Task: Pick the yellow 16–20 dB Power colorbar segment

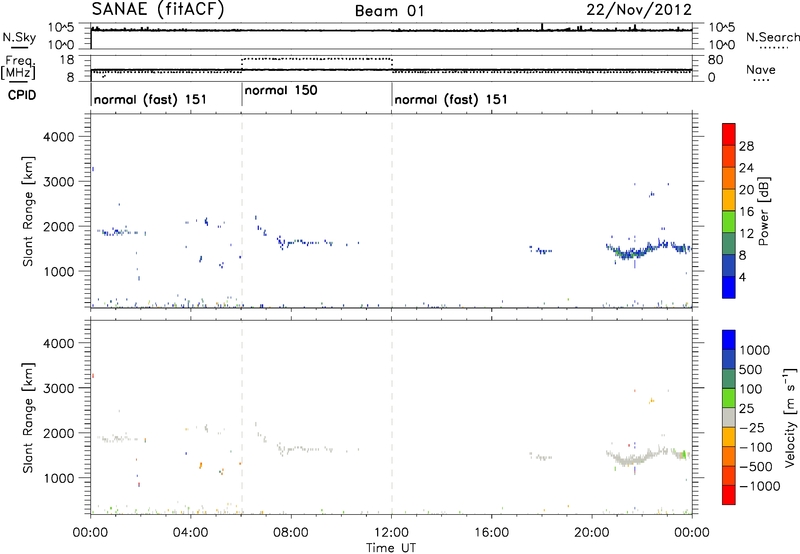Action: (729, 200)
